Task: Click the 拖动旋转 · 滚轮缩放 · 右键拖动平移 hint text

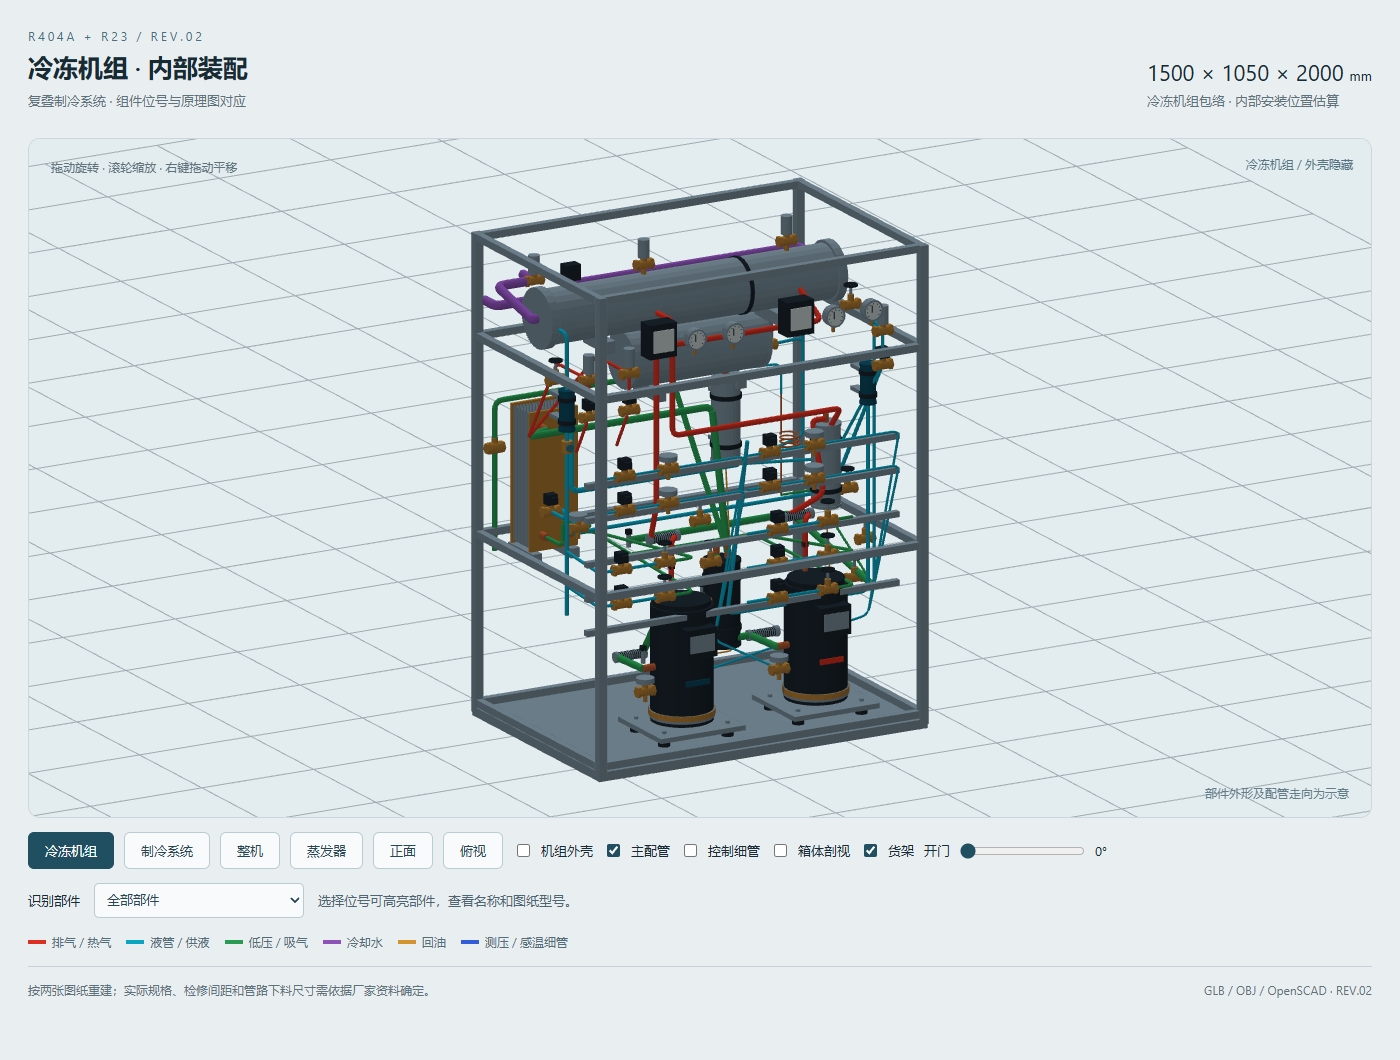Action: [x=144, y=167]
